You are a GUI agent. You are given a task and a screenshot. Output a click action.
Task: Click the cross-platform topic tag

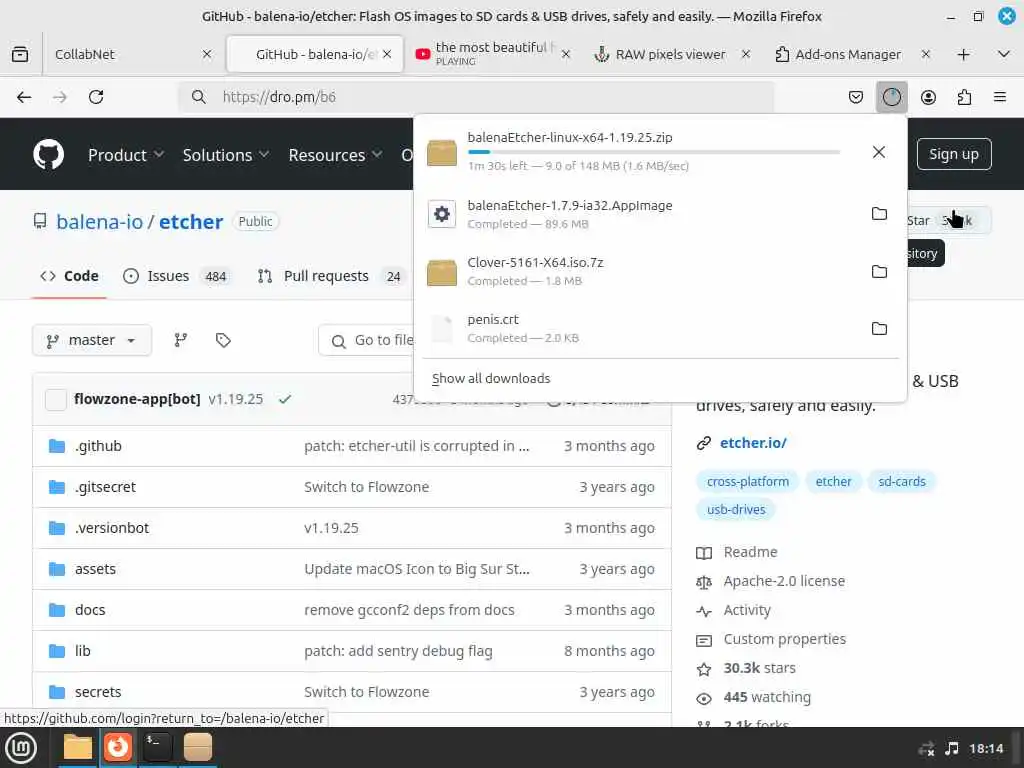(748, 481)
